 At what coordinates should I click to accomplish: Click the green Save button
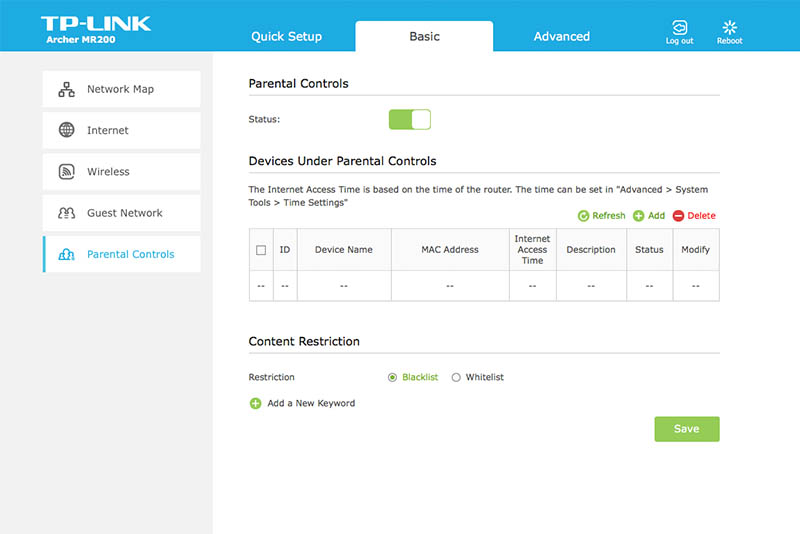pos(687,429)
